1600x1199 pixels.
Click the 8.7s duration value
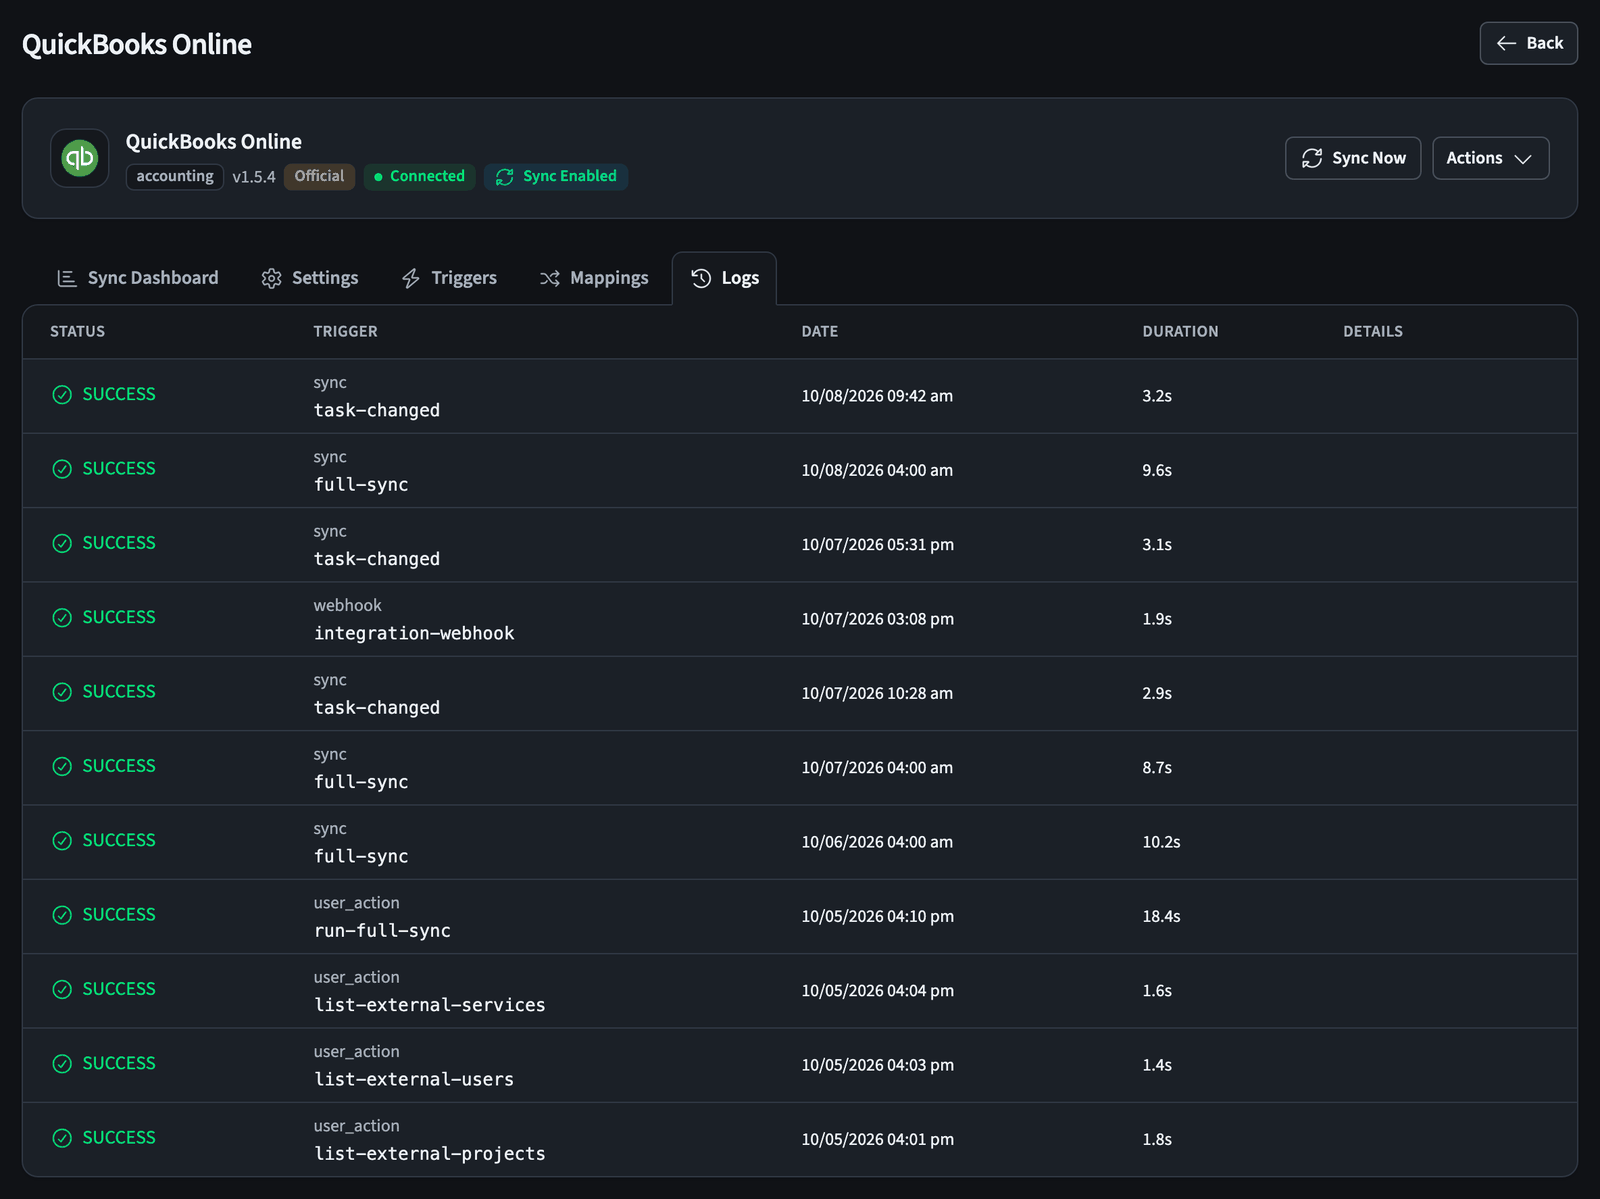pyautogui.click(x=1157, y=768)
